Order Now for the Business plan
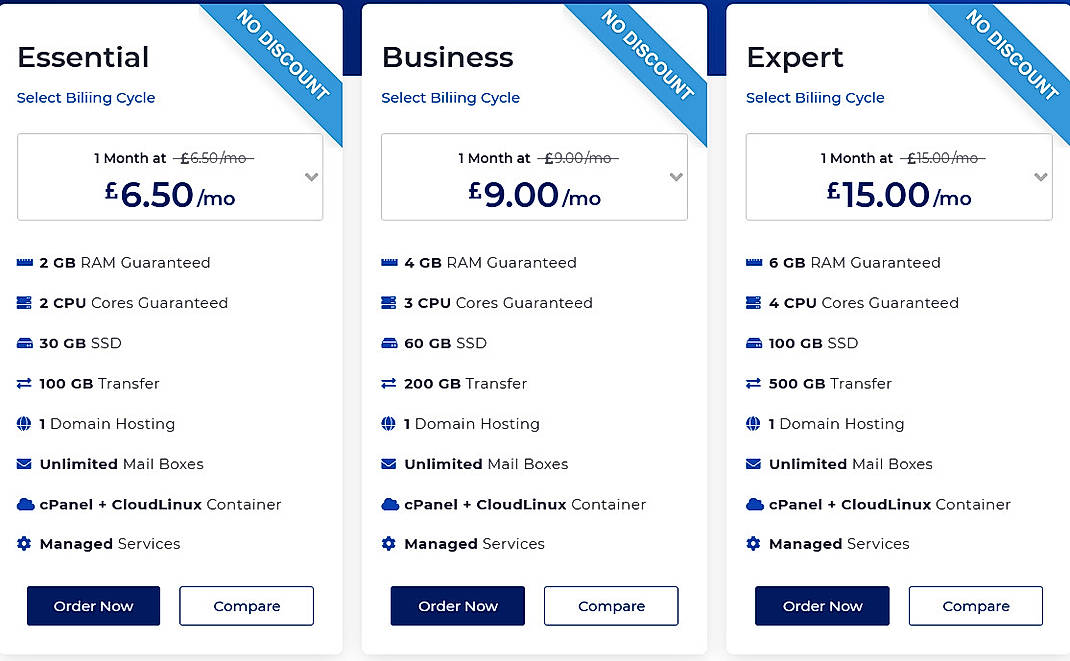The height and width of the screenshot is (661, 1070). tap(457, 606)
